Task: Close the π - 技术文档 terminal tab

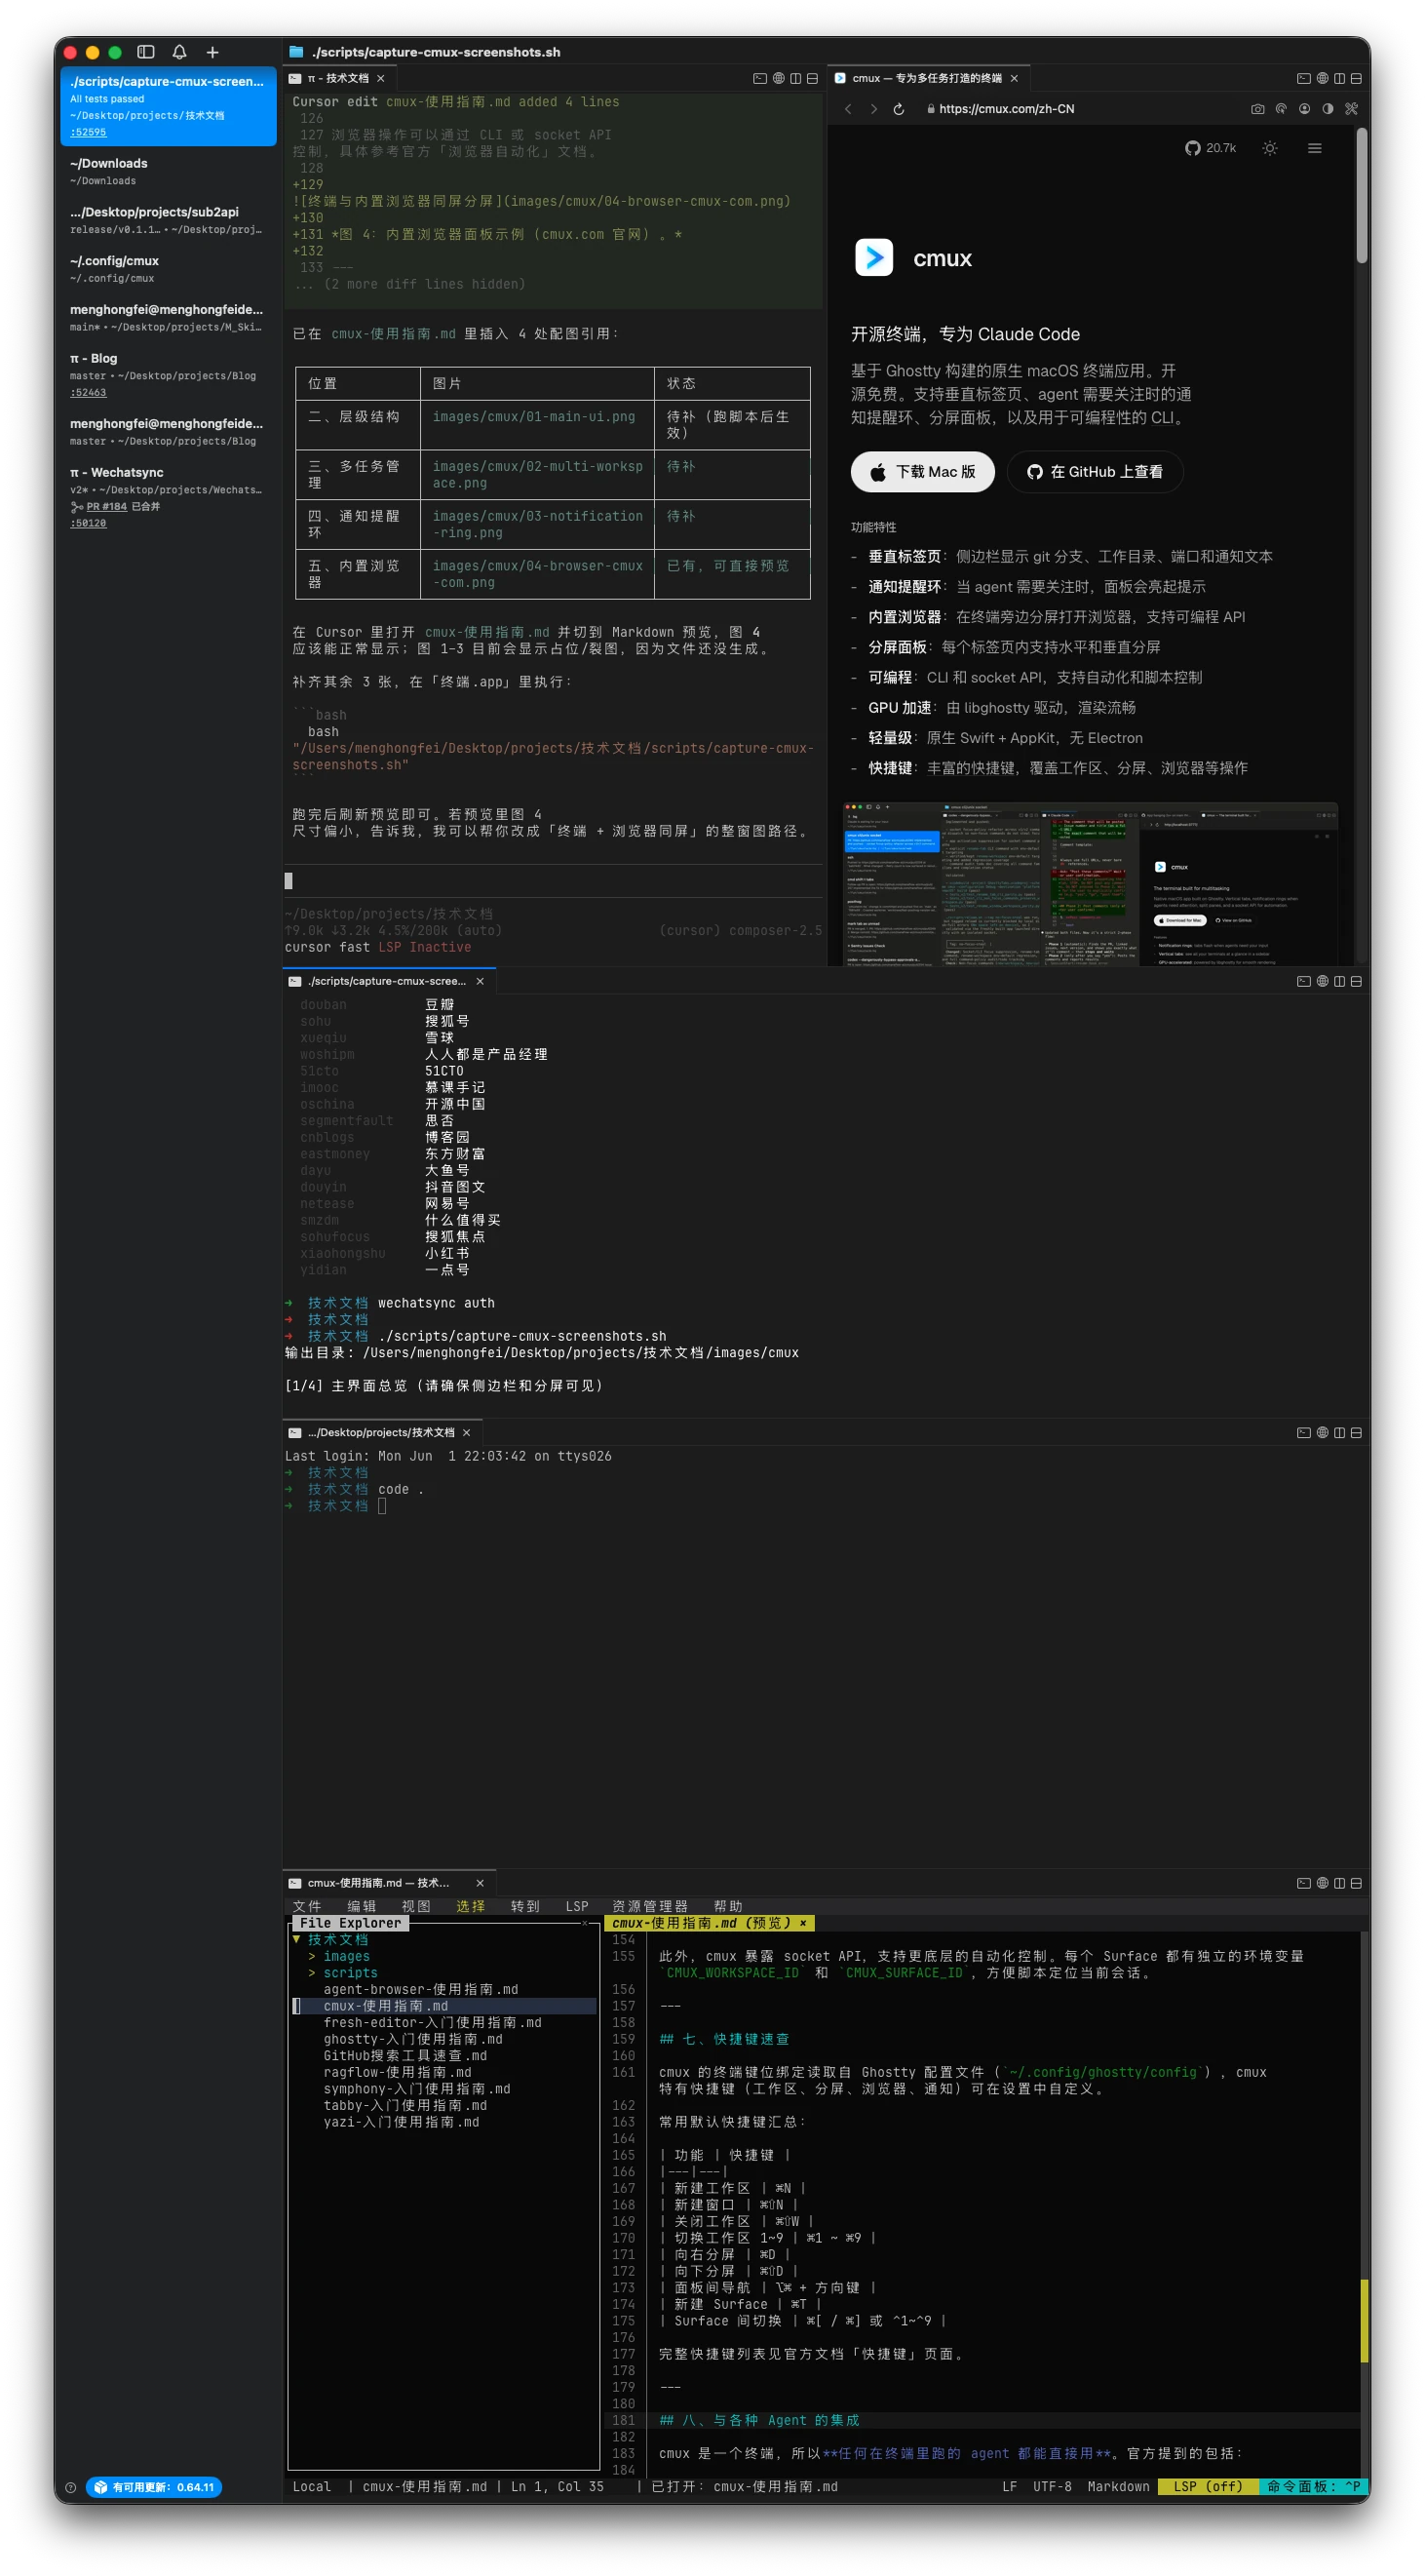Action: (380, 78)
